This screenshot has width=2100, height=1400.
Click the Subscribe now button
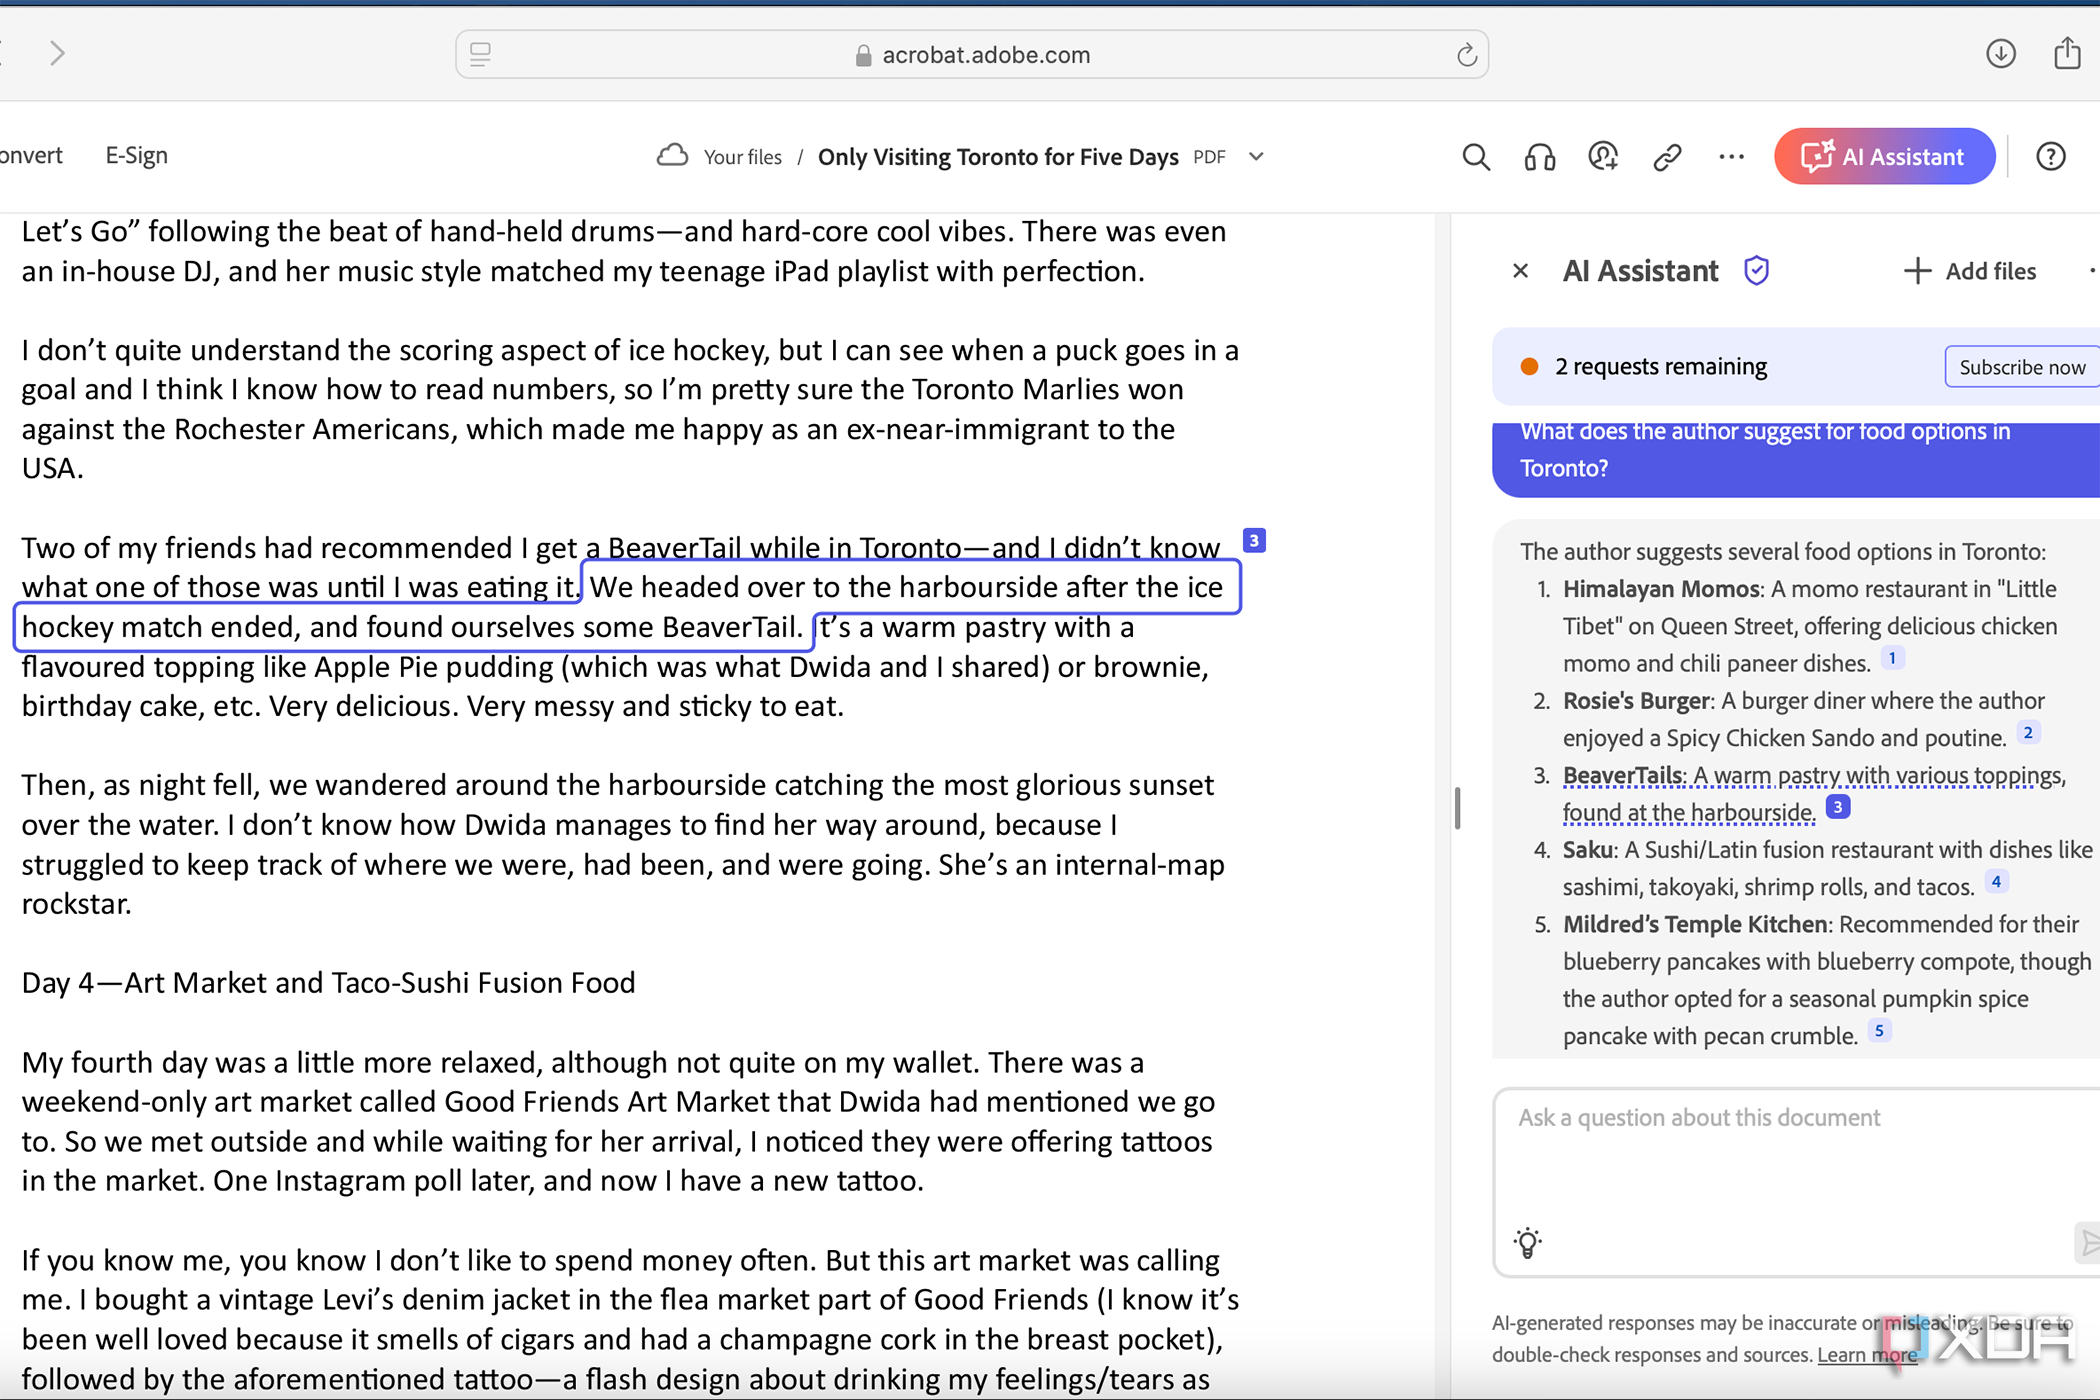coord(2022,367)
